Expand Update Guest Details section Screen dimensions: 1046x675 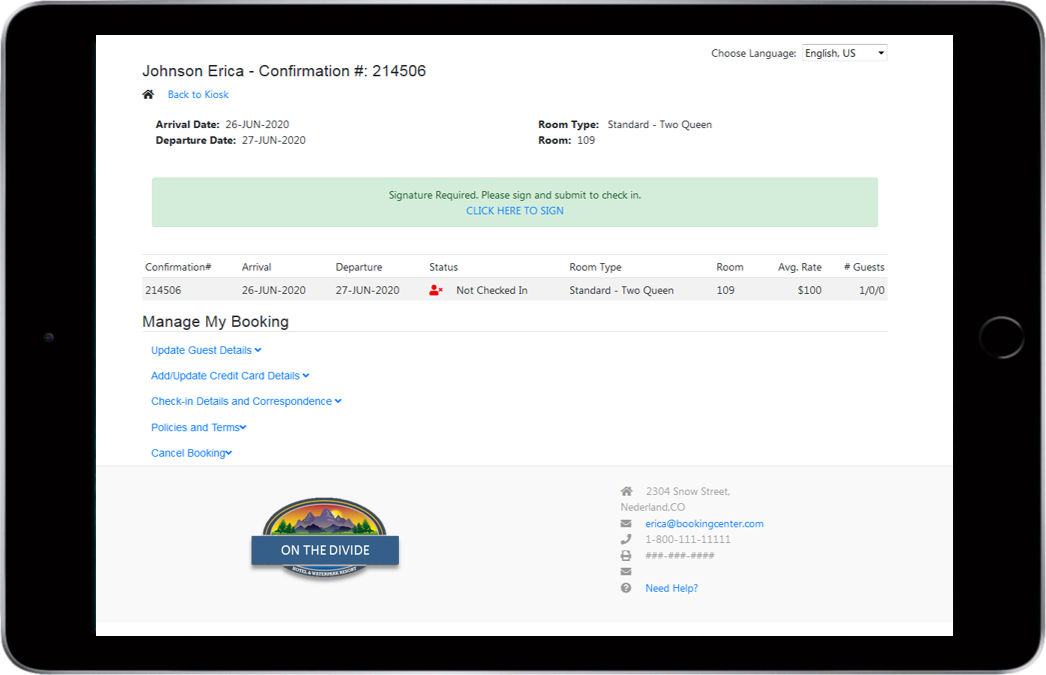[205, 351]
